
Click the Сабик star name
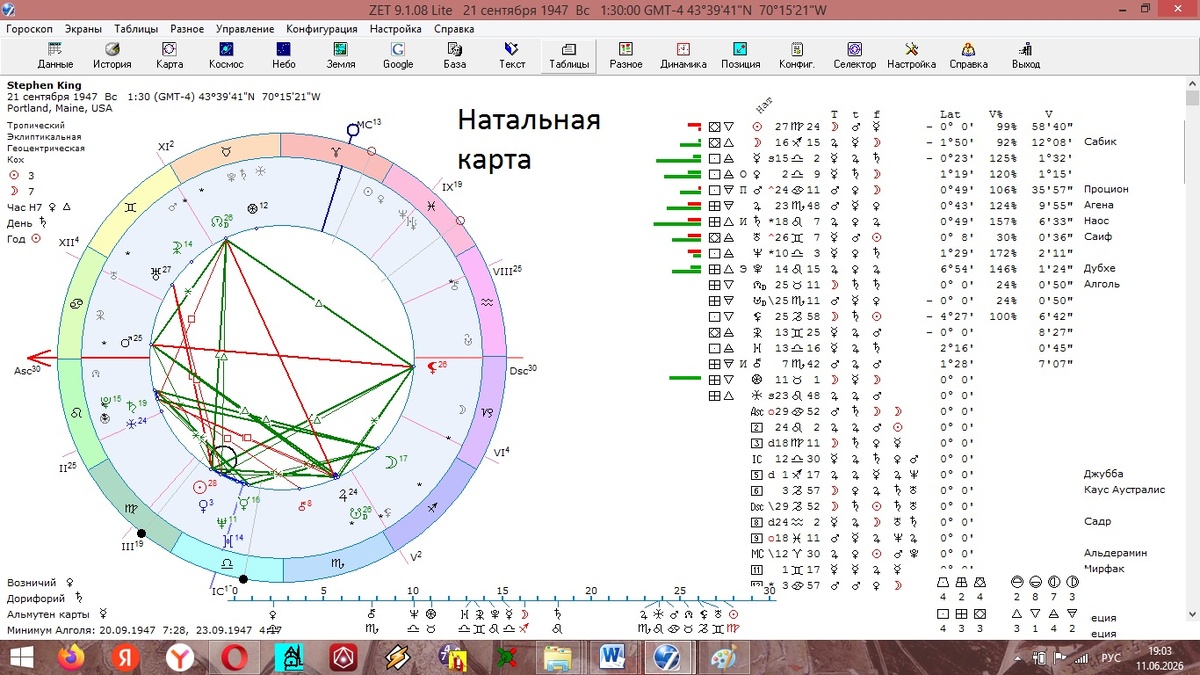pos(1100,141)
